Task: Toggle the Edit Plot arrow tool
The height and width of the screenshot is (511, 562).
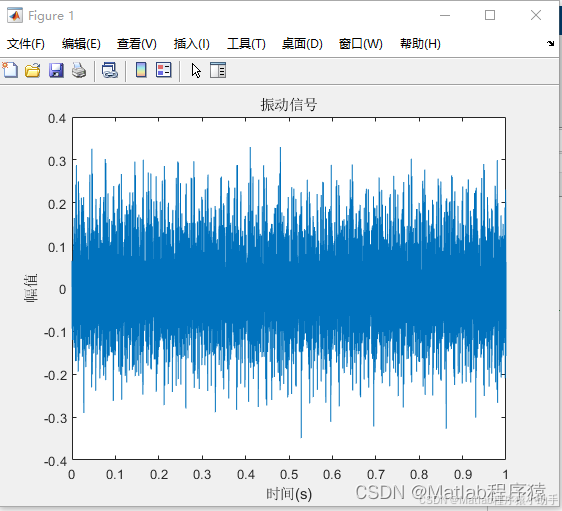Action: (x=196, y=70)
